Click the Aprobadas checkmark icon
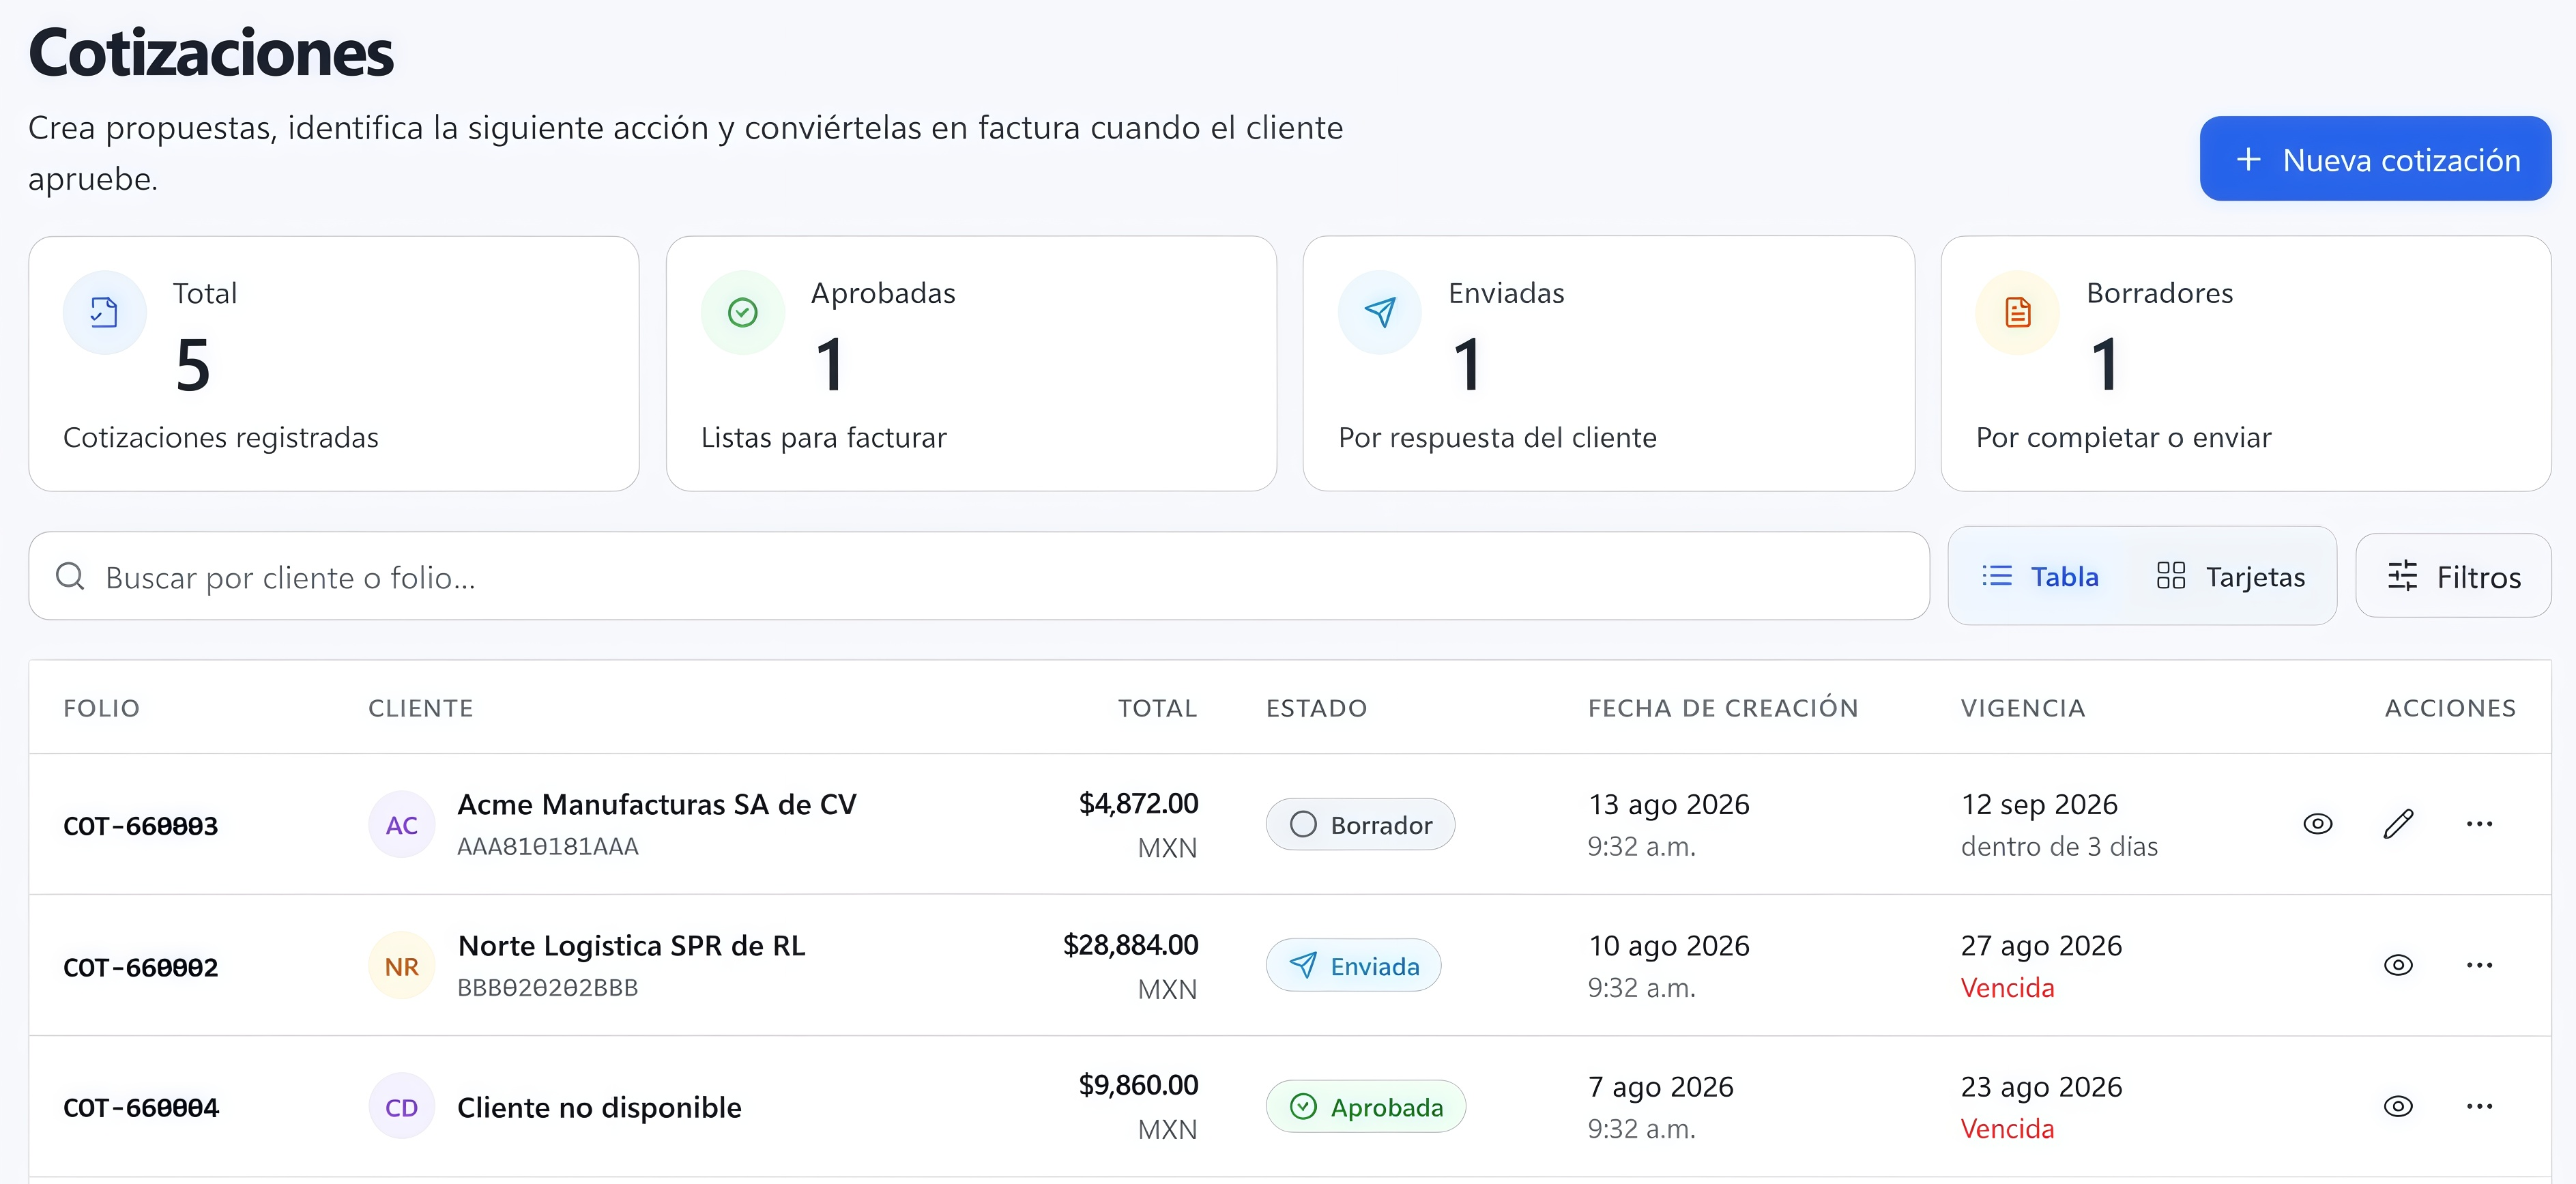Image resolution: width=2576 pixels, height=1184 pixels. coord(742,313)
